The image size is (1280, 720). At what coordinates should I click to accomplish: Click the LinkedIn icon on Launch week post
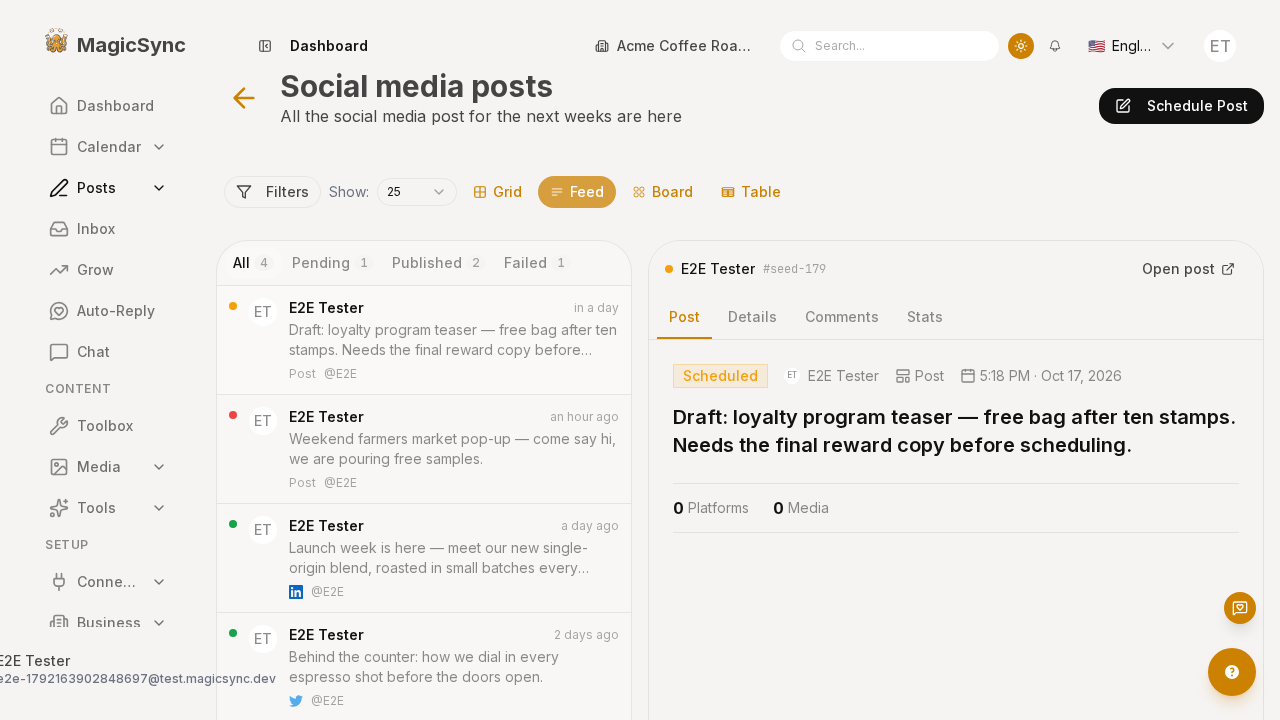click(296, 592)
